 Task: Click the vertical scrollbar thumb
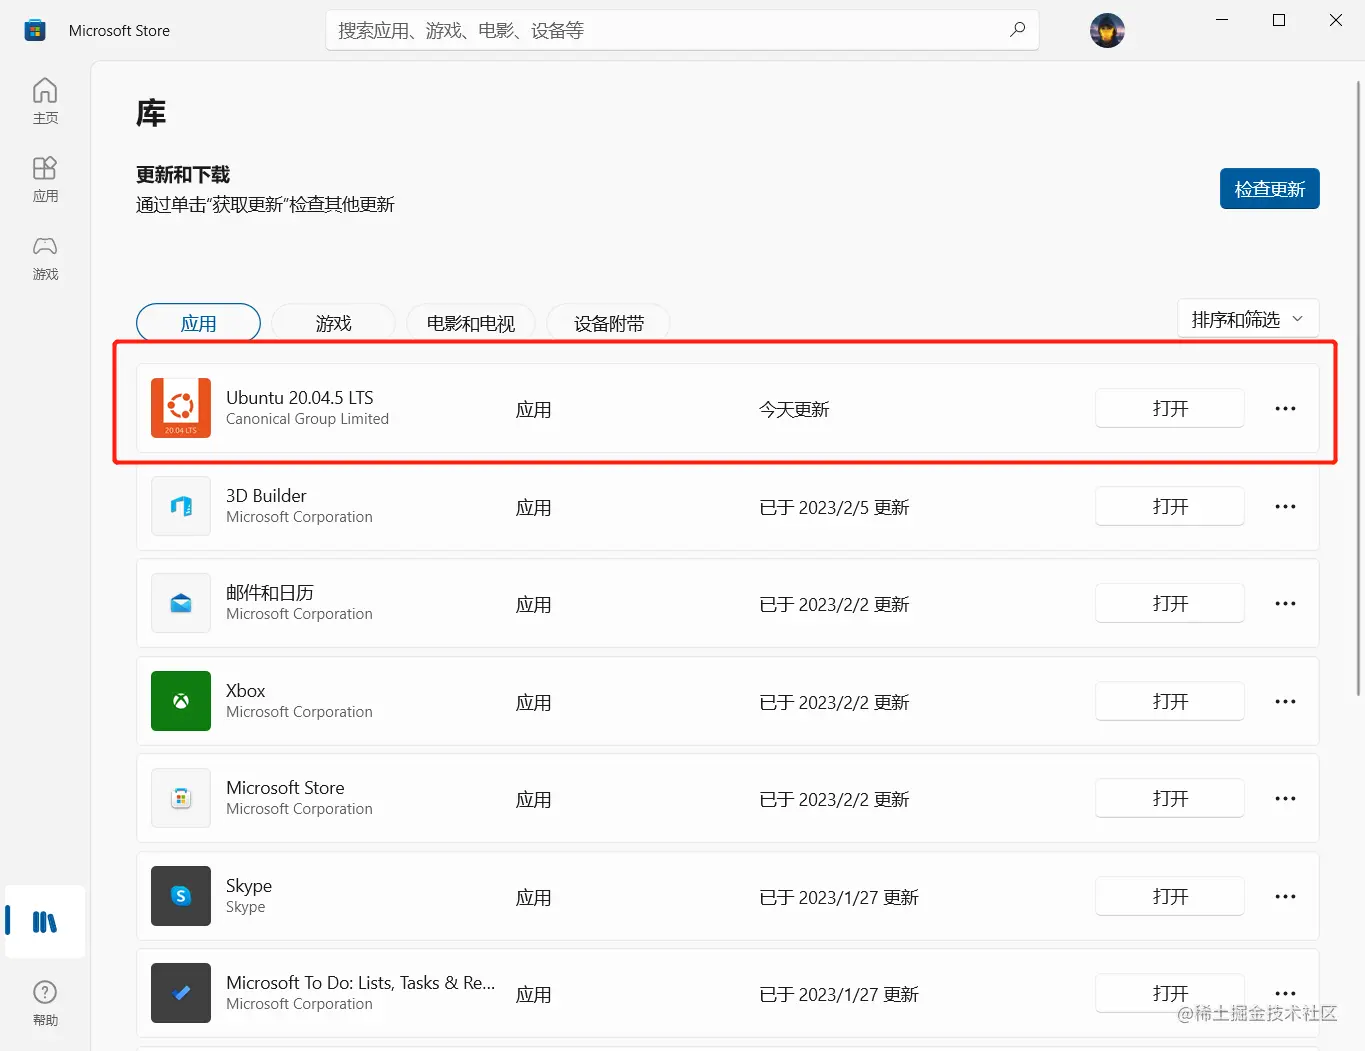coord(1359,390)
